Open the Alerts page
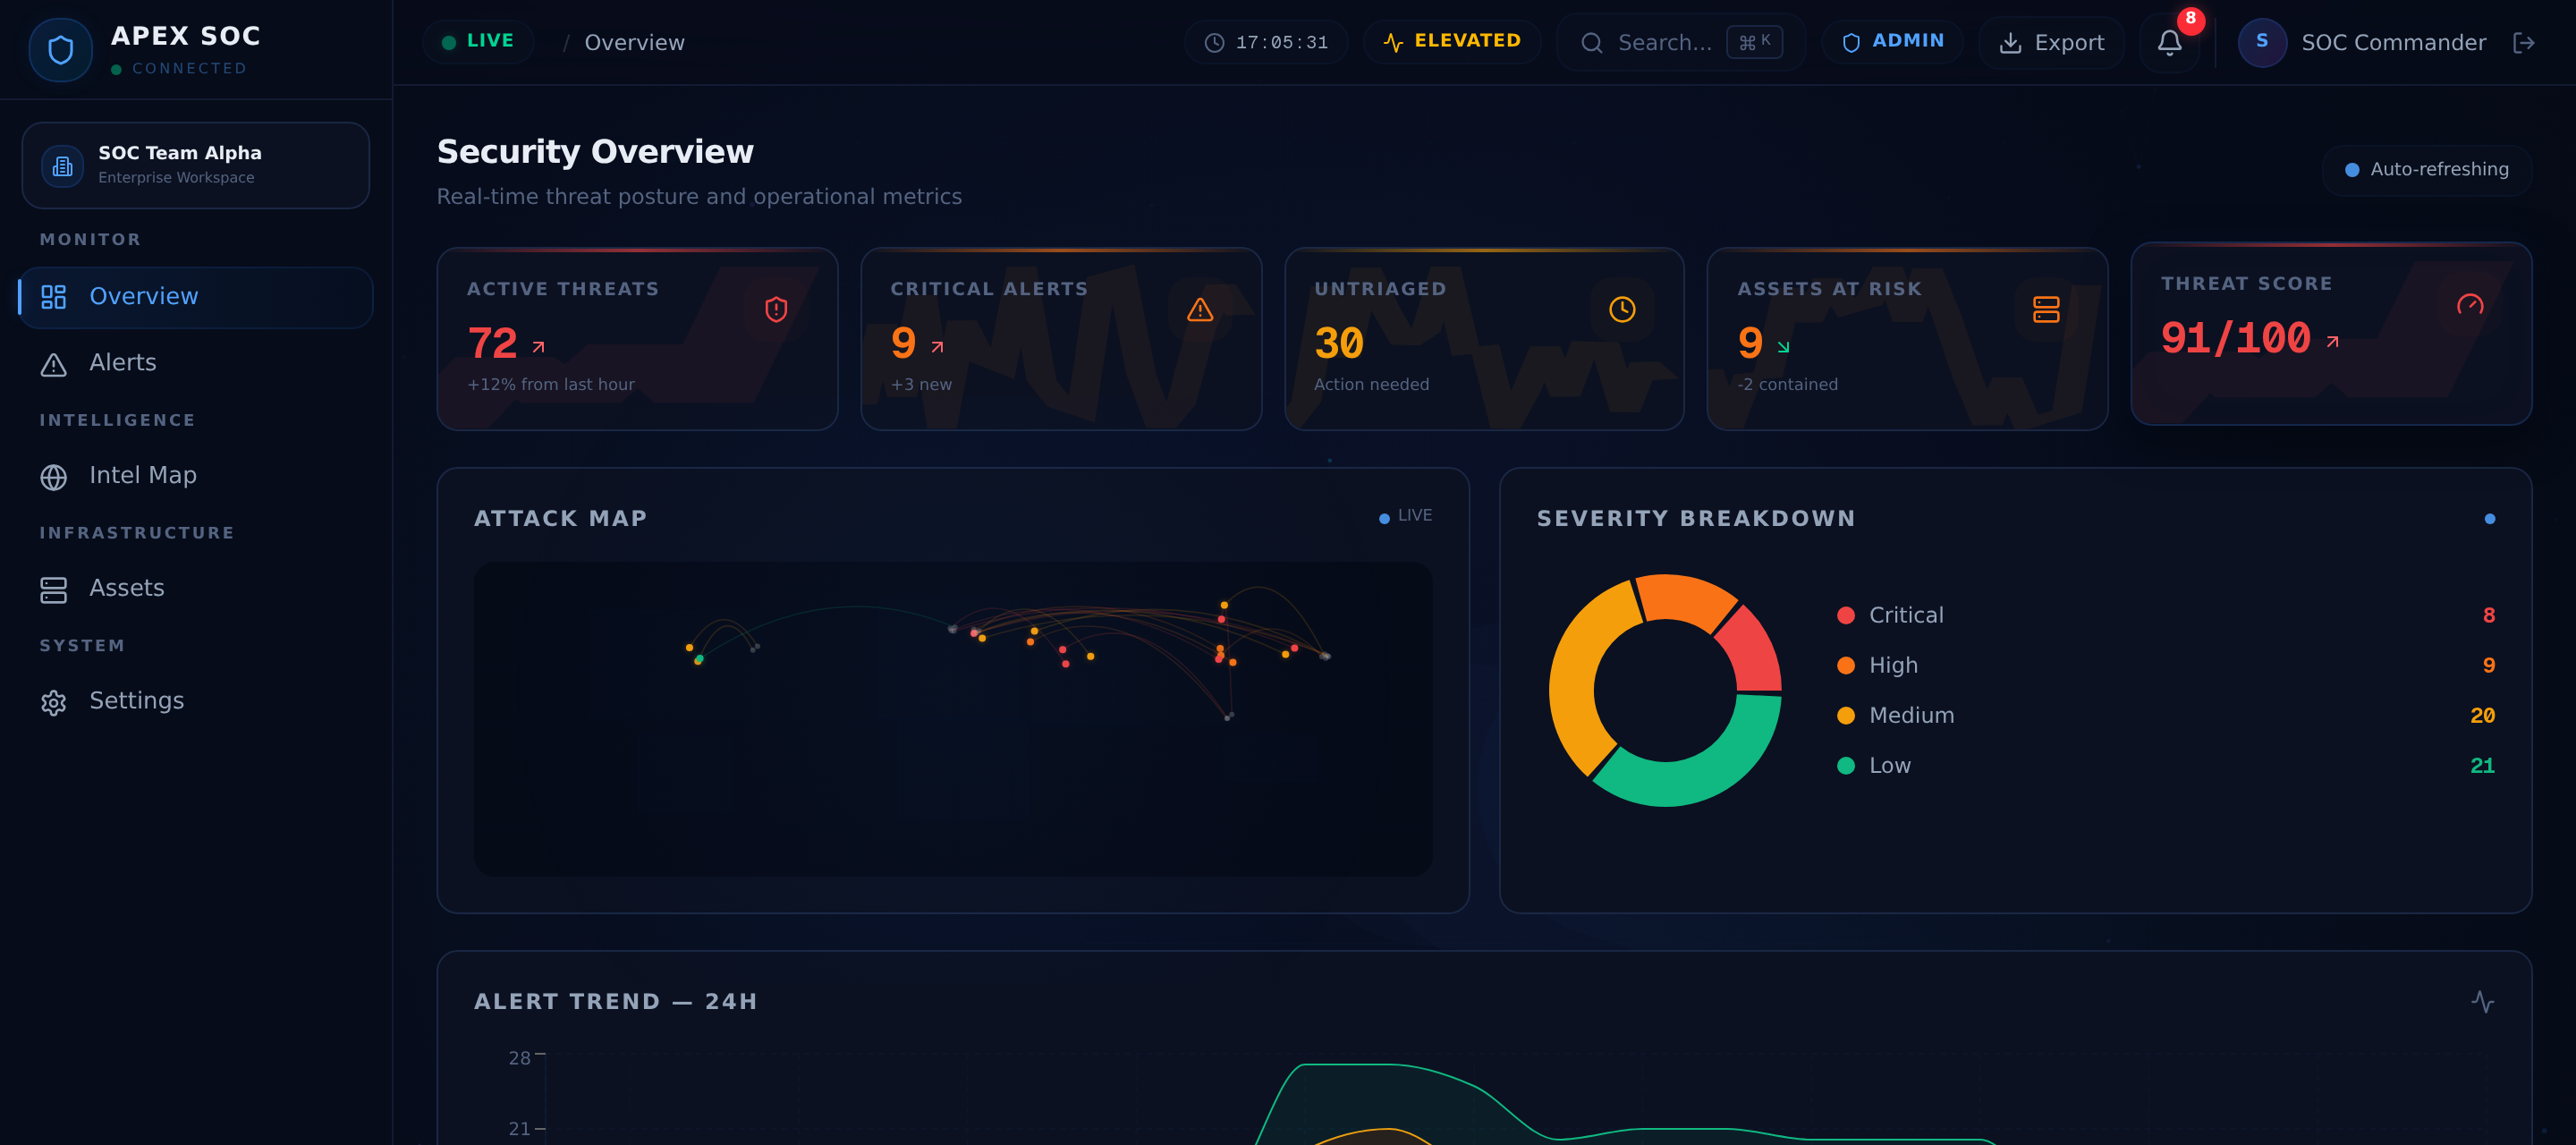Viewport: 2576px width, 1145px height. [196, 363]
